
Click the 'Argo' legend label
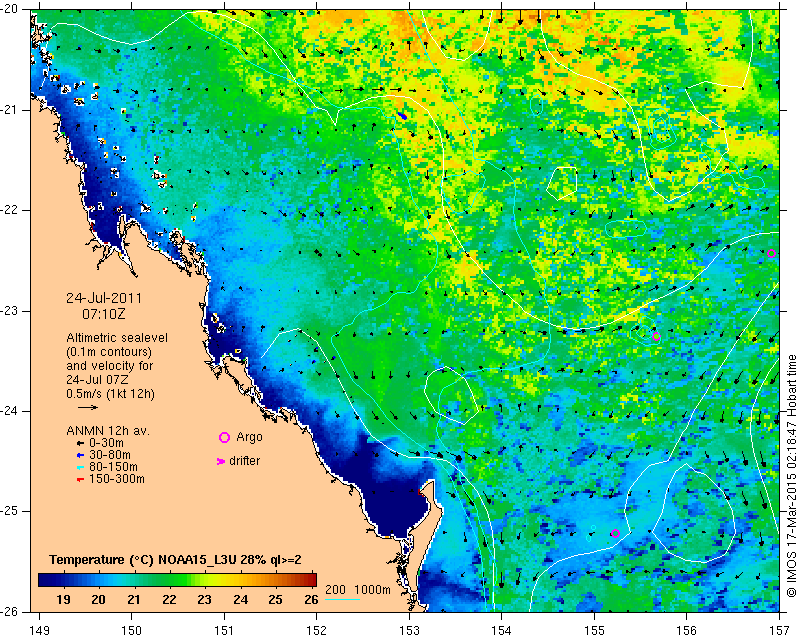249,437
